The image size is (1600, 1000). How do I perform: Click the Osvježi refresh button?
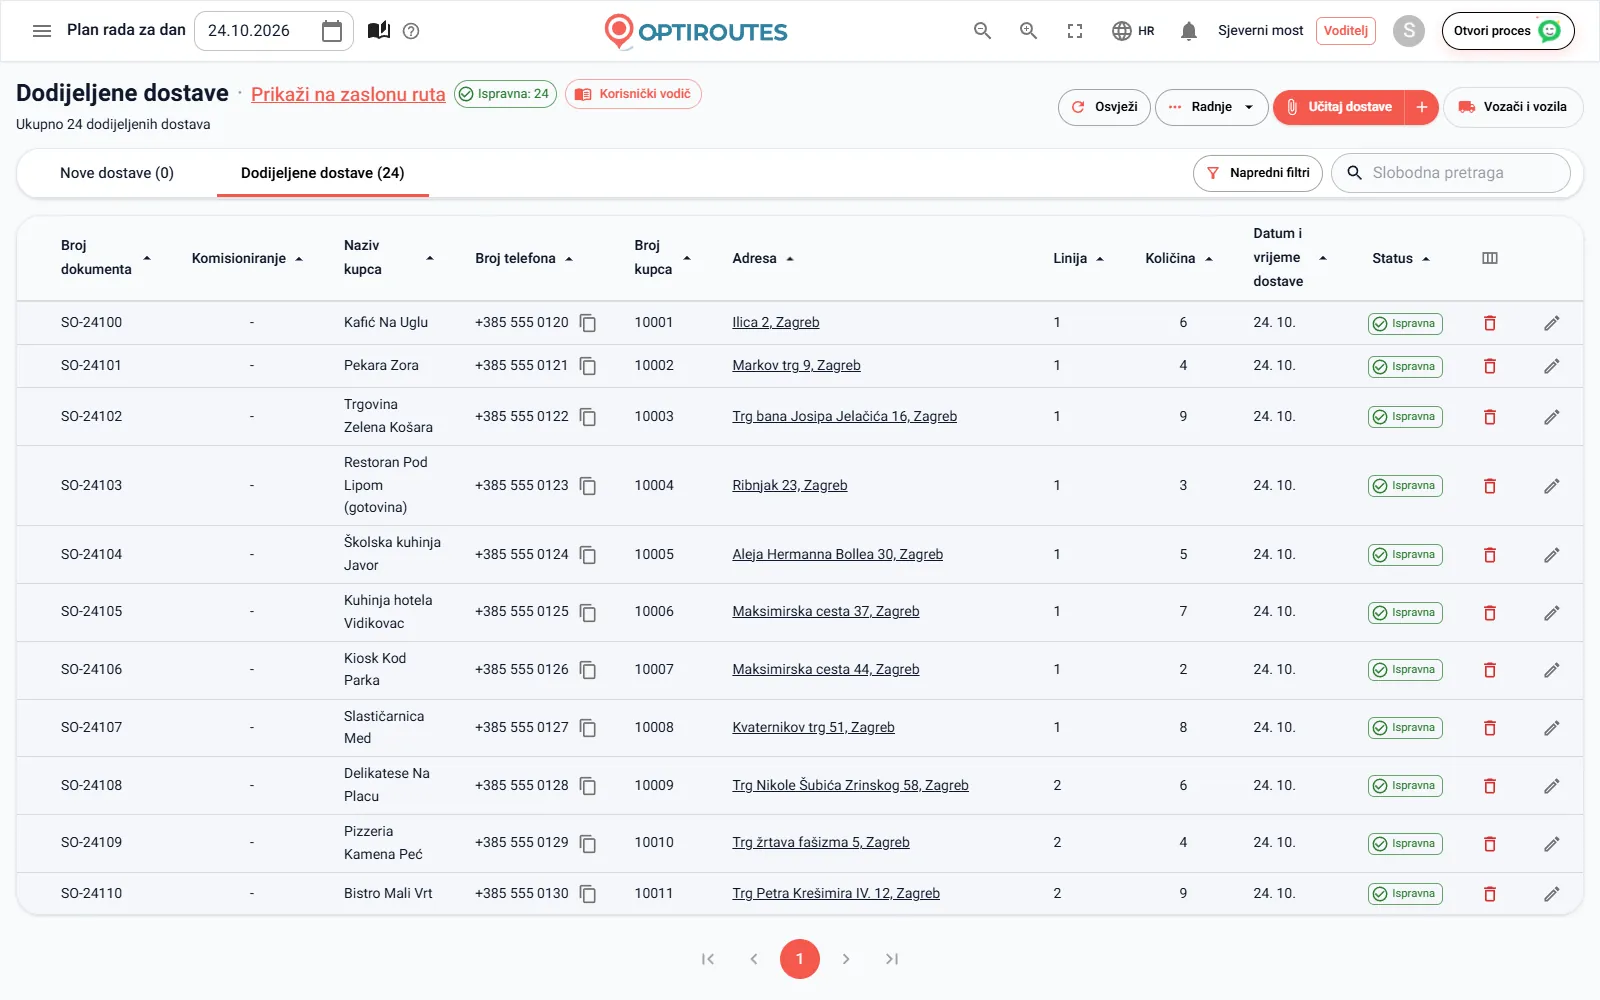click(1104, 107)
